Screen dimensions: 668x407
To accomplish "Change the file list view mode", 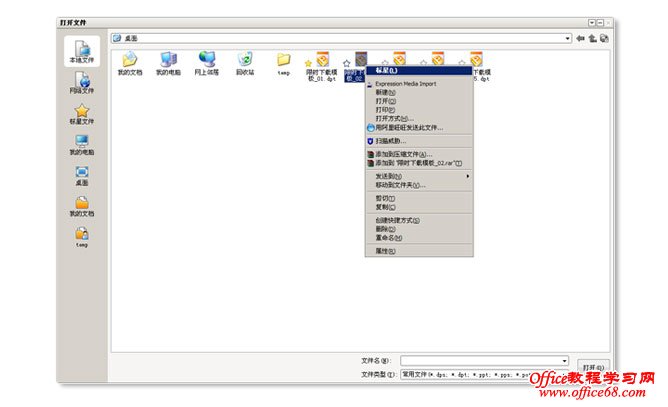I will [x=604, y=38].
